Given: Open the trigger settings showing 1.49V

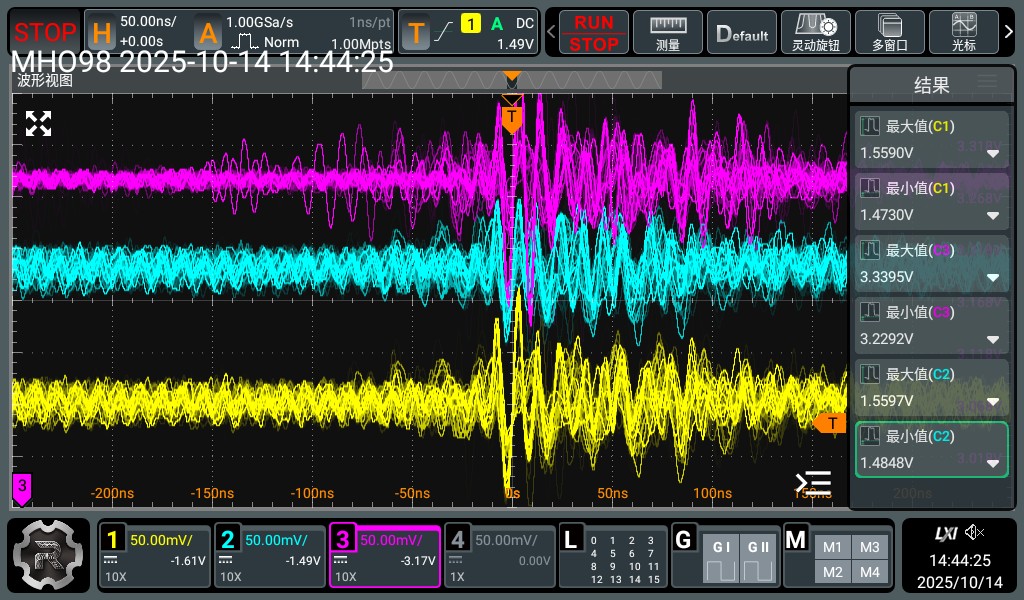Looking at the screenshot, I should coord(470,32).
